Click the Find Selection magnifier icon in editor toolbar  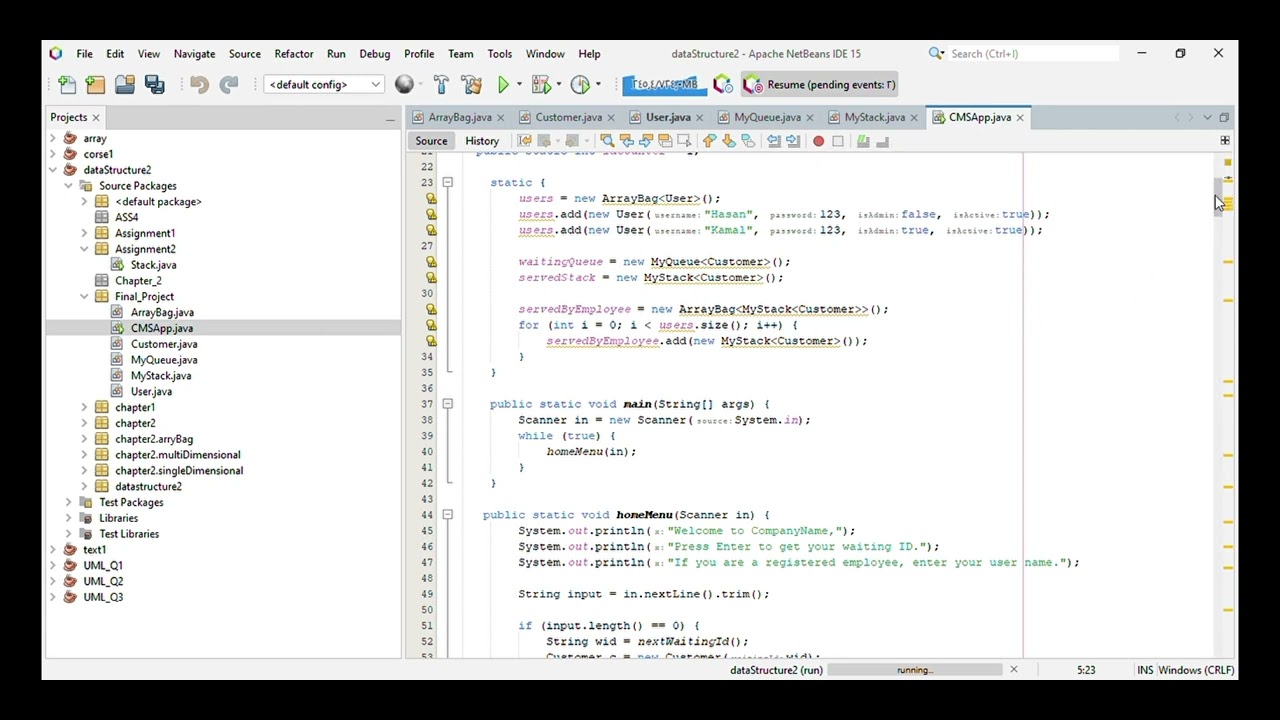click(607, 141)
